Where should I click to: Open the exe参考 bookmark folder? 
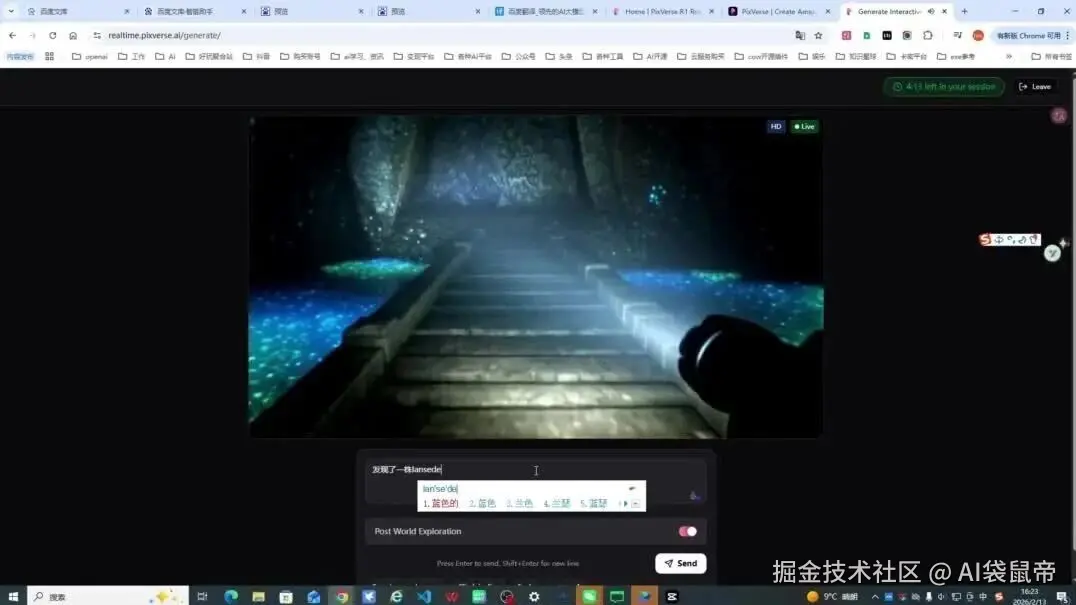point(957,56)
